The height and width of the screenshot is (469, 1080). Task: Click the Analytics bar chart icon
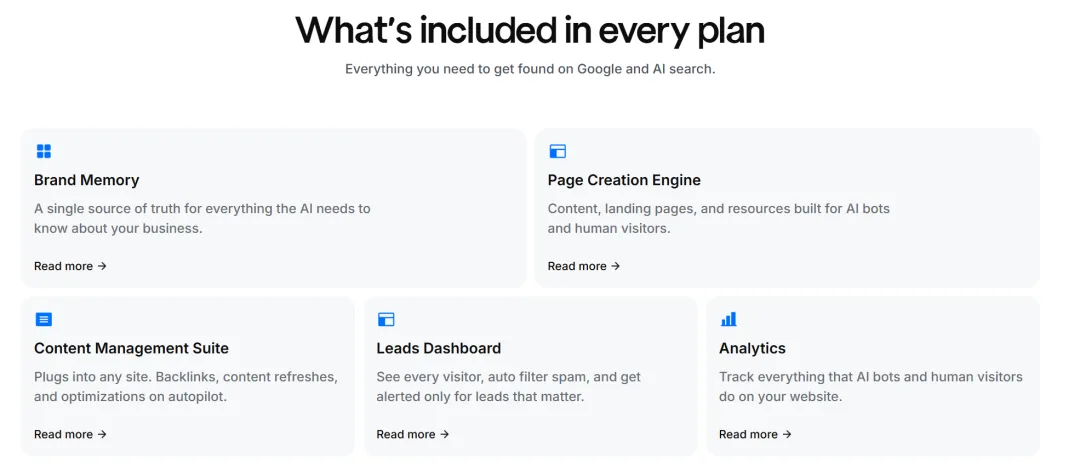coord(728,319)
